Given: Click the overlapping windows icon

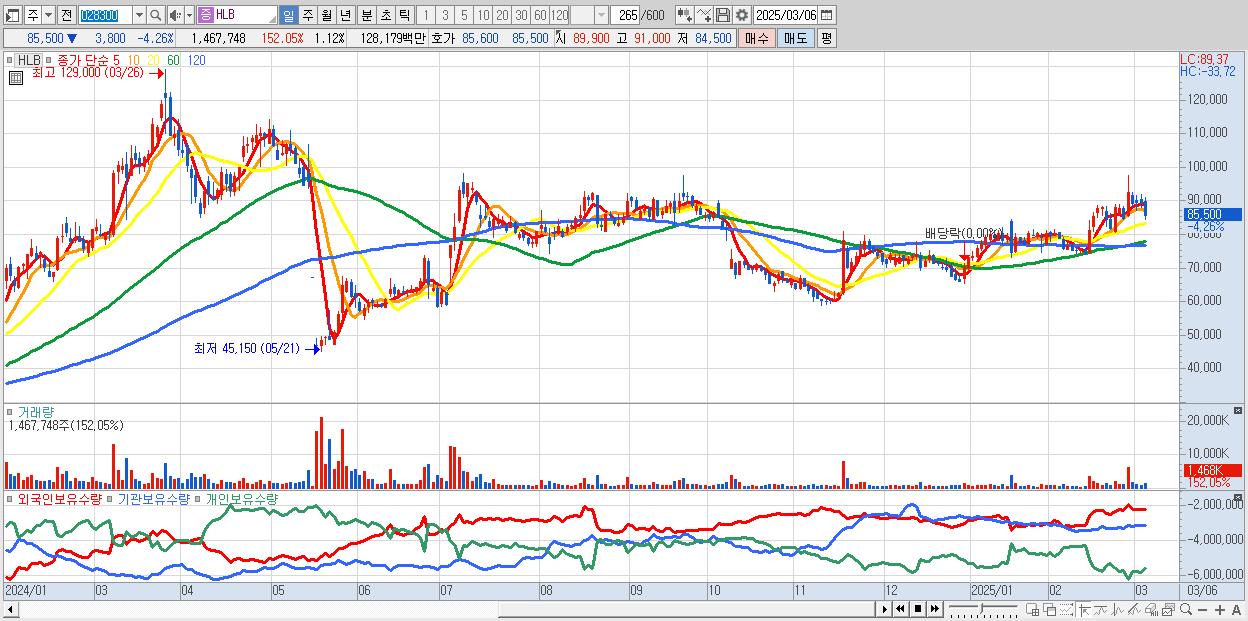Looking at the screenshot, I should [1050, 610].
